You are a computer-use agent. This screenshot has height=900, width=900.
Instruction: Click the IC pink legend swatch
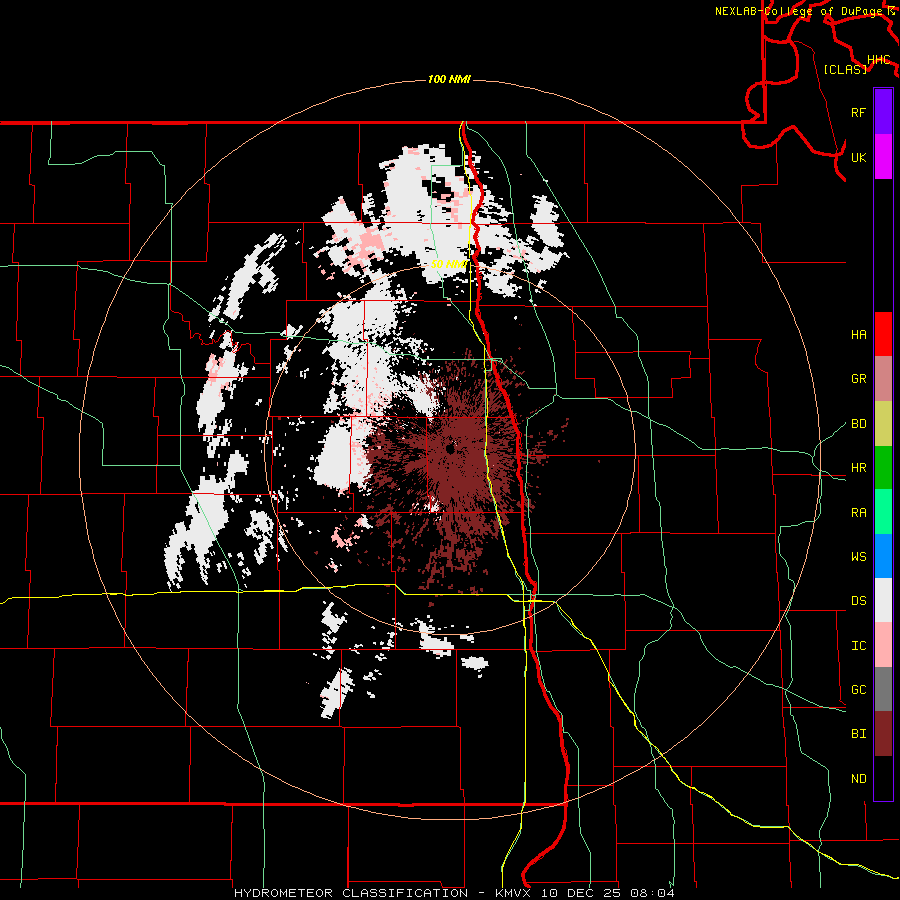point(883,645)
